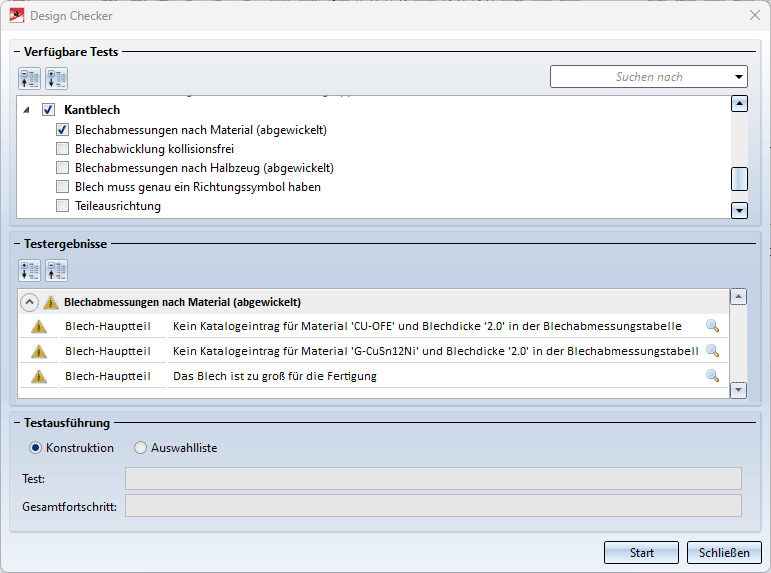
Task: Collapse the Kantblech tree node
Action: [x=26, y=110]
